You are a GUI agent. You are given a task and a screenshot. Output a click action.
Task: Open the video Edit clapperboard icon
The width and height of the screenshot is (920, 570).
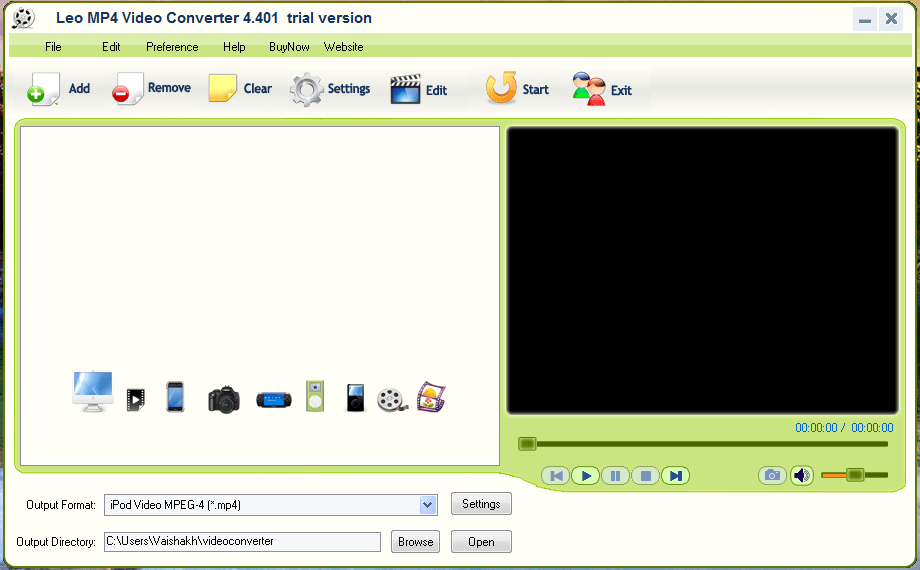click(x=405, y=90)
